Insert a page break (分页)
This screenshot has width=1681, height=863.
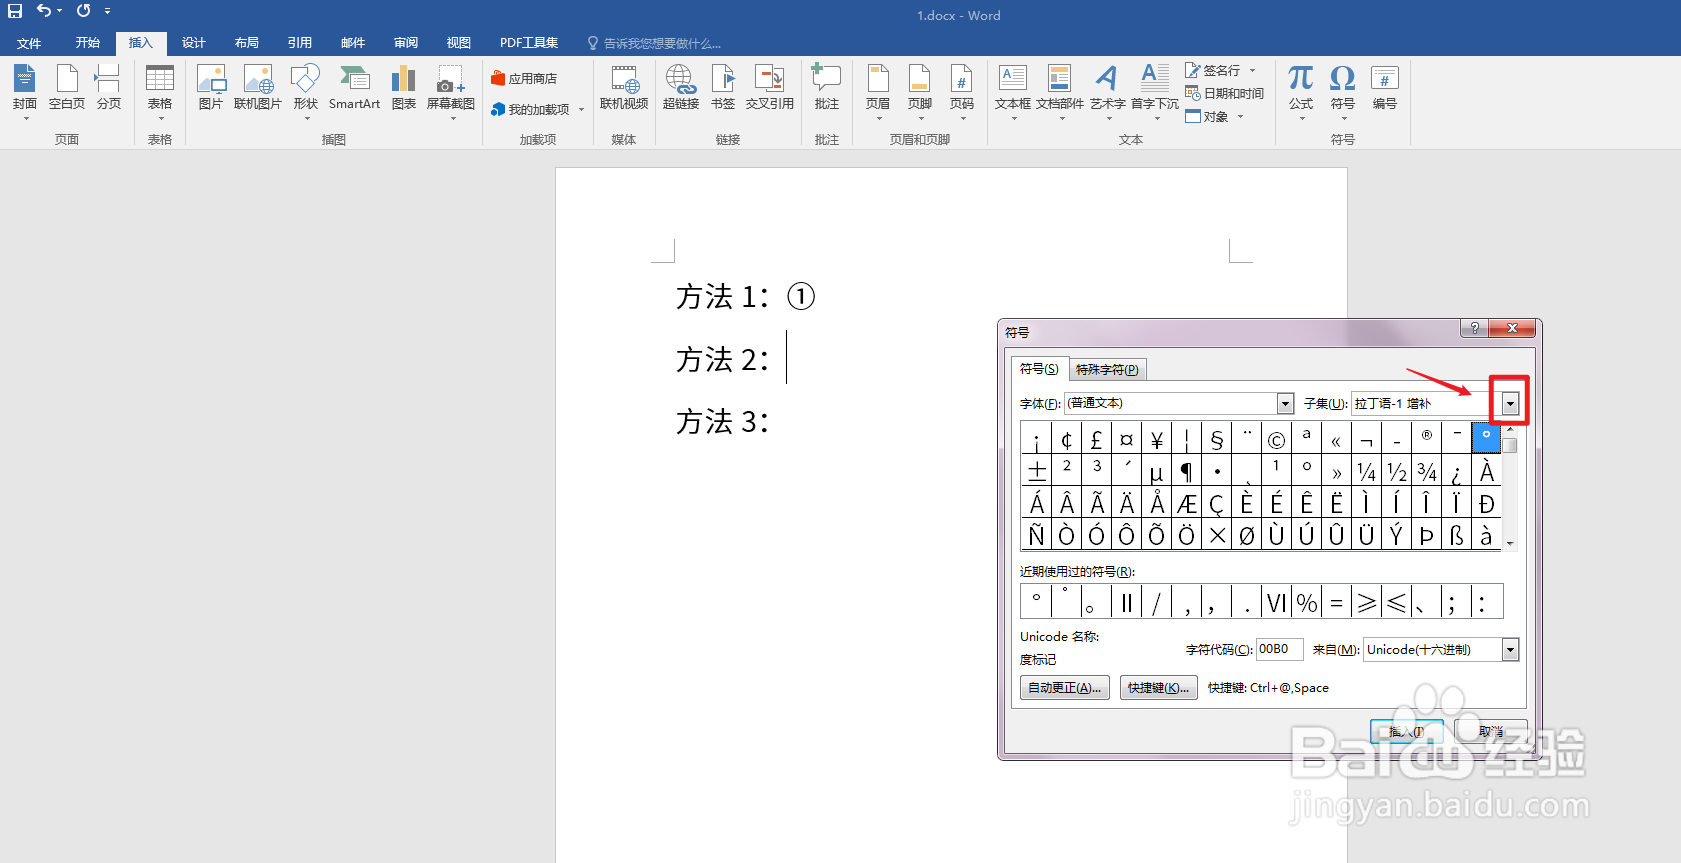pyautogui.click(x=108, y=88)
